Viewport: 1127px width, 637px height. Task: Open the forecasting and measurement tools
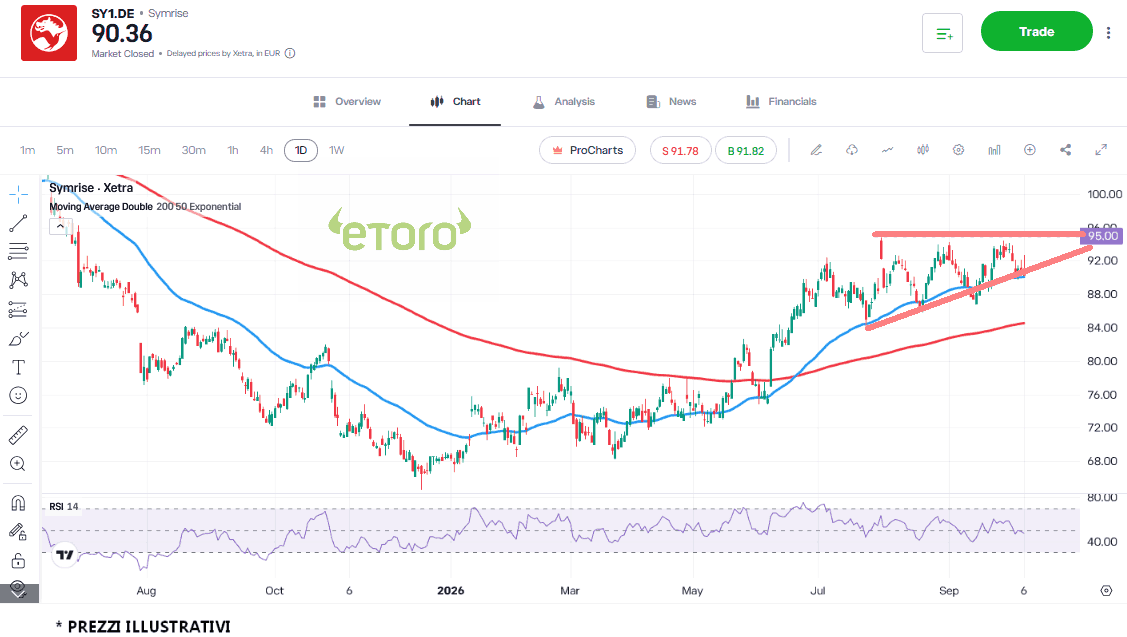point(19,309)
